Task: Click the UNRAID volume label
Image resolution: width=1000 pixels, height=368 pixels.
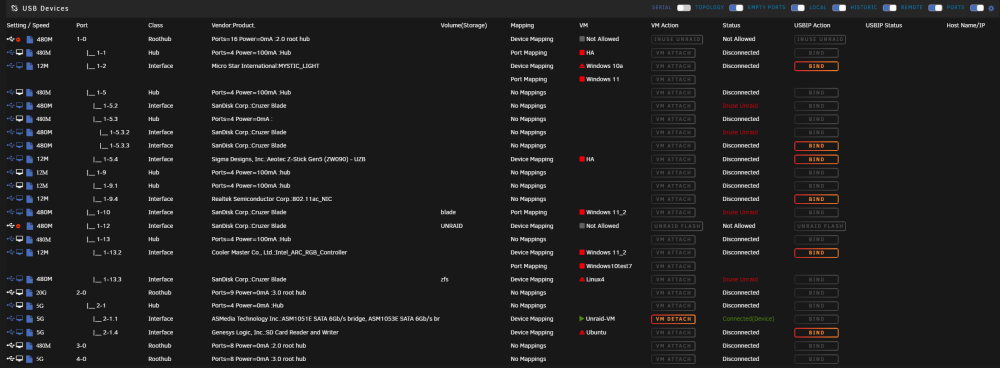Action: (x=452, y=226)
